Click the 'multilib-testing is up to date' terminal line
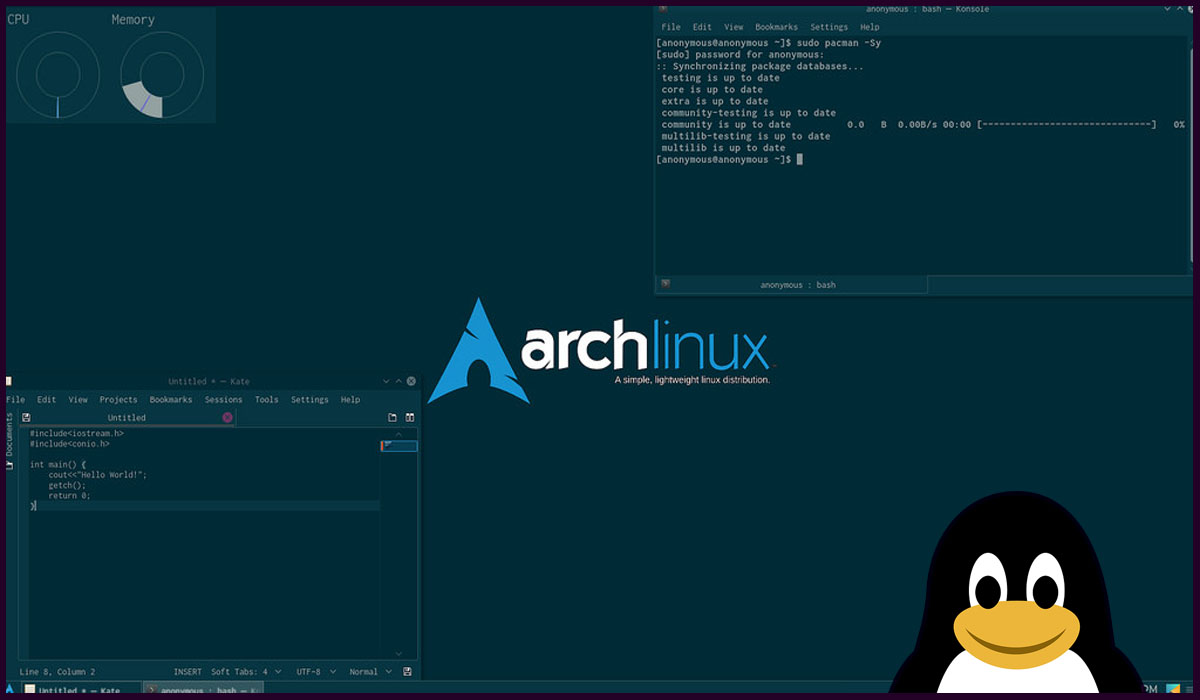The image size is (1200, 700). click(745, 136)
